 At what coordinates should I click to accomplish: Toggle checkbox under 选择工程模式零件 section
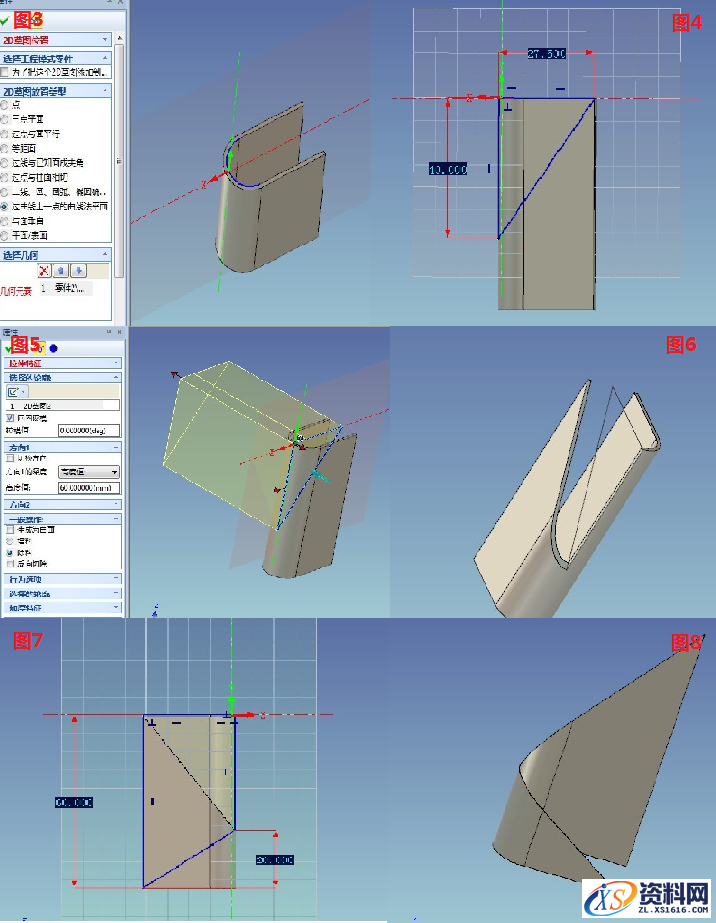tap(6, 72)
